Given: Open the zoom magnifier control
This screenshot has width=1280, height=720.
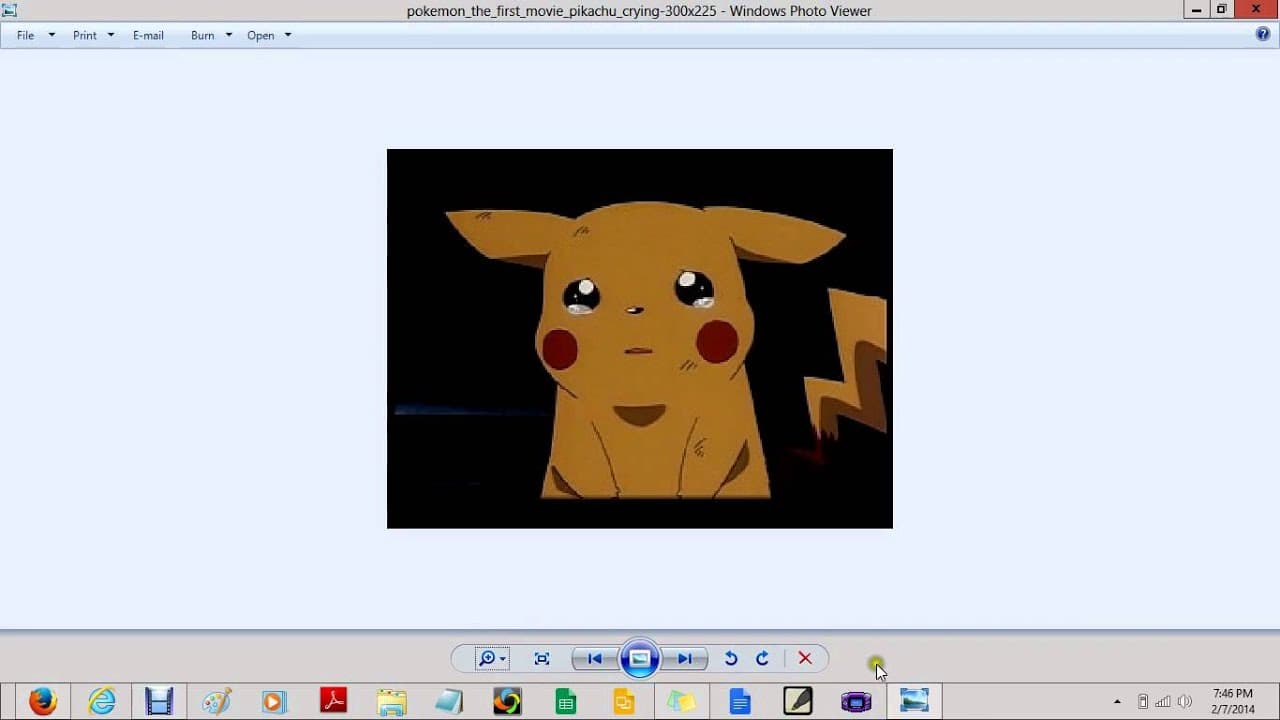Looking at the screenshot, I should (491, 658).
